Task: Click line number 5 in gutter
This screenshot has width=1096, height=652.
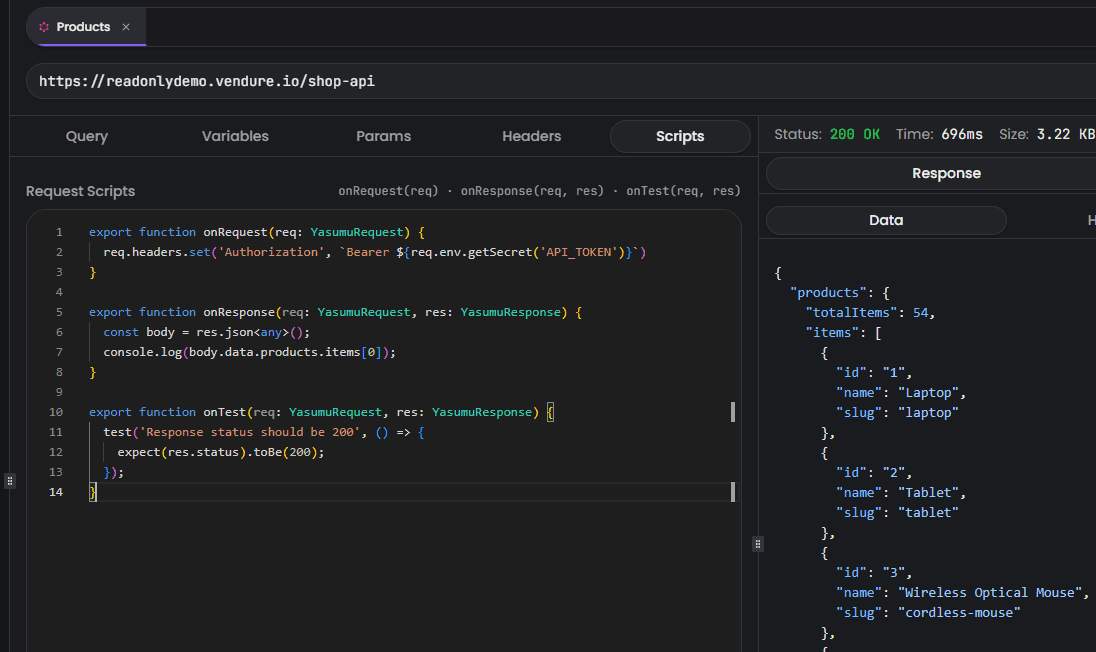Action: click(x=59, y=312)
